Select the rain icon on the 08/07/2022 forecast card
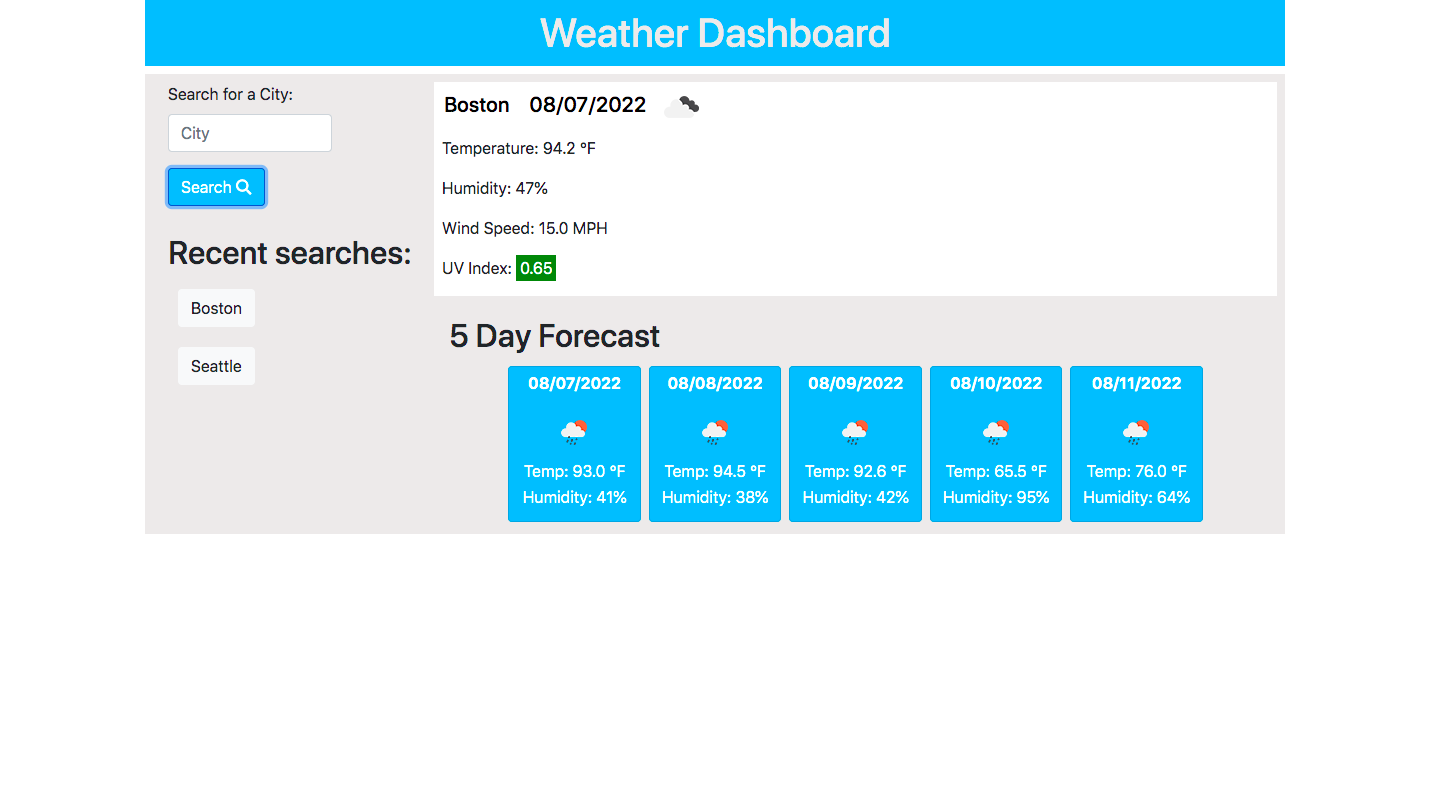 (574, 430)
